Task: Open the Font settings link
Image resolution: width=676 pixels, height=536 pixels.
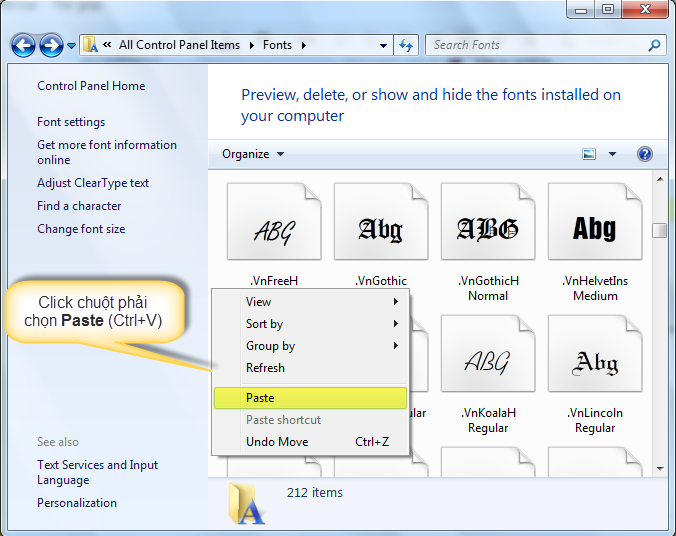Action: pos(71,122)
